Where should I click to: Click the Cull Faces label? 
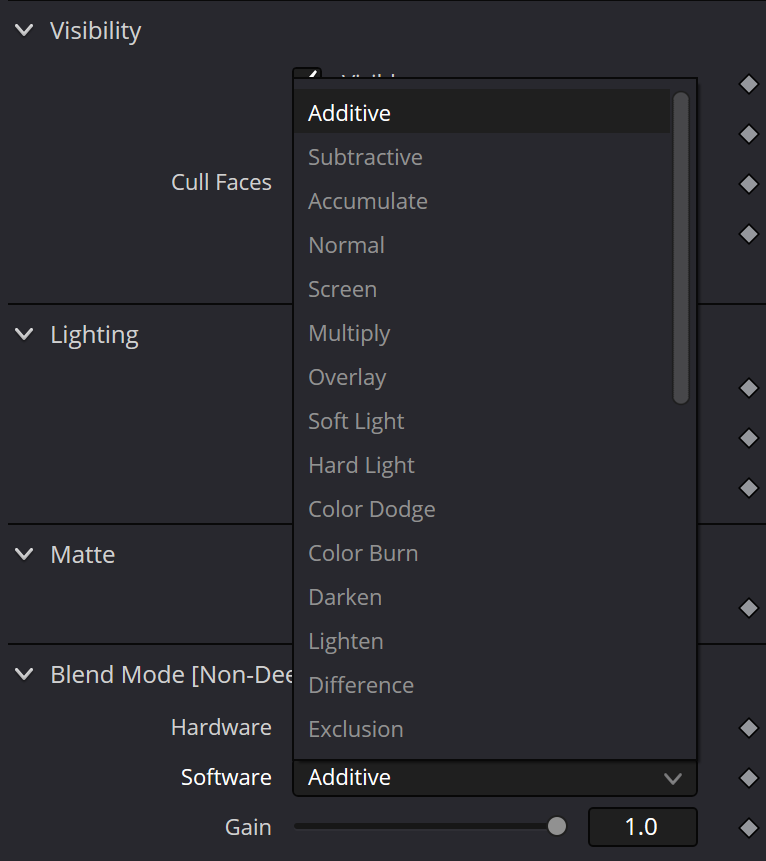221,182
